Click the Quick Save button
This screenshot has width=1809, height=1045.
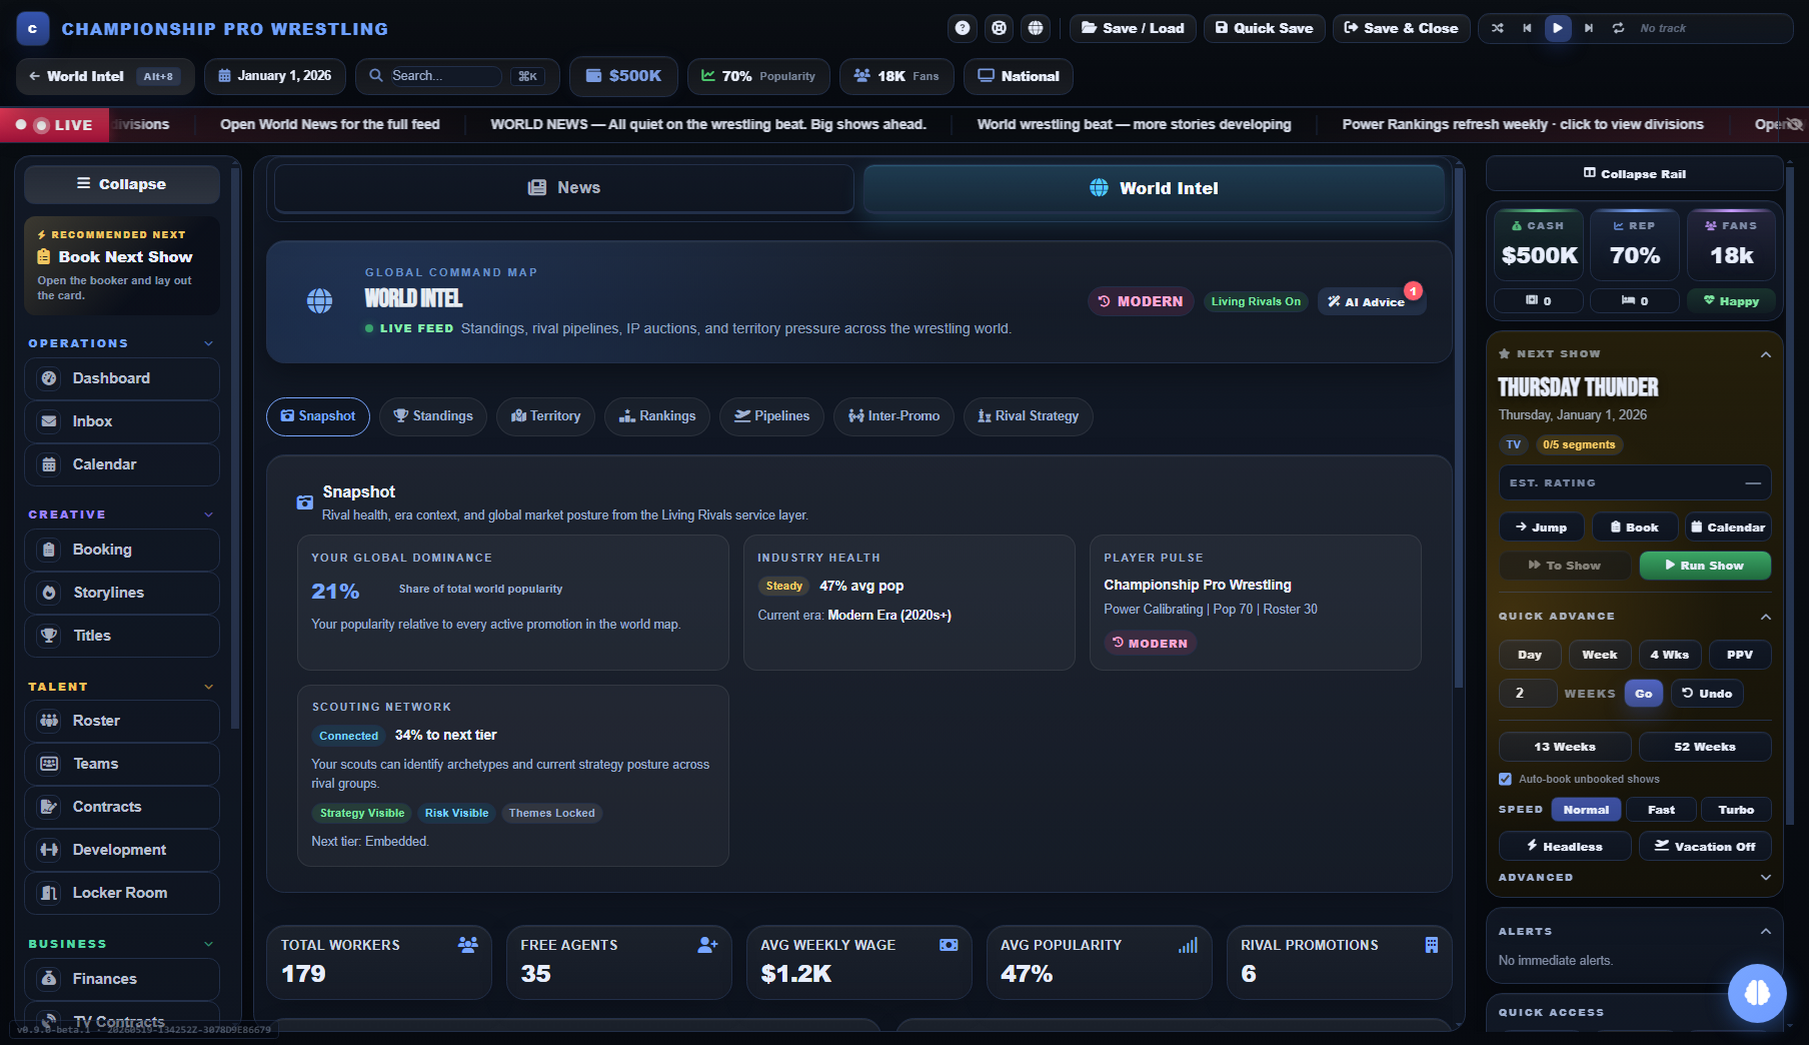(1265, 28)
